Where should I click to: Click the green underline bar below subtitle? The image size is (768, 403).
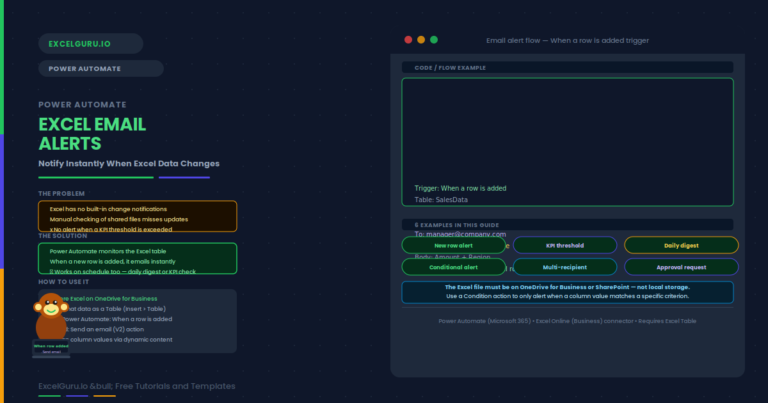pos(96,177)
